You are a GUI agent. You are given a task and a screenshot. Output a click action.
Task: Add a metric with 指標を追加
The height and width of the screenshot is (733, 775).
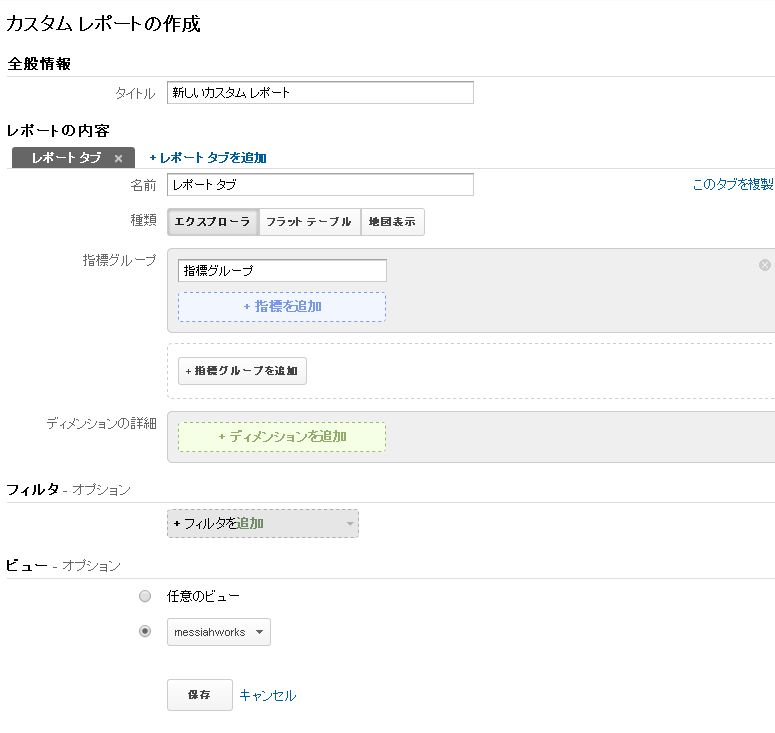282,306
